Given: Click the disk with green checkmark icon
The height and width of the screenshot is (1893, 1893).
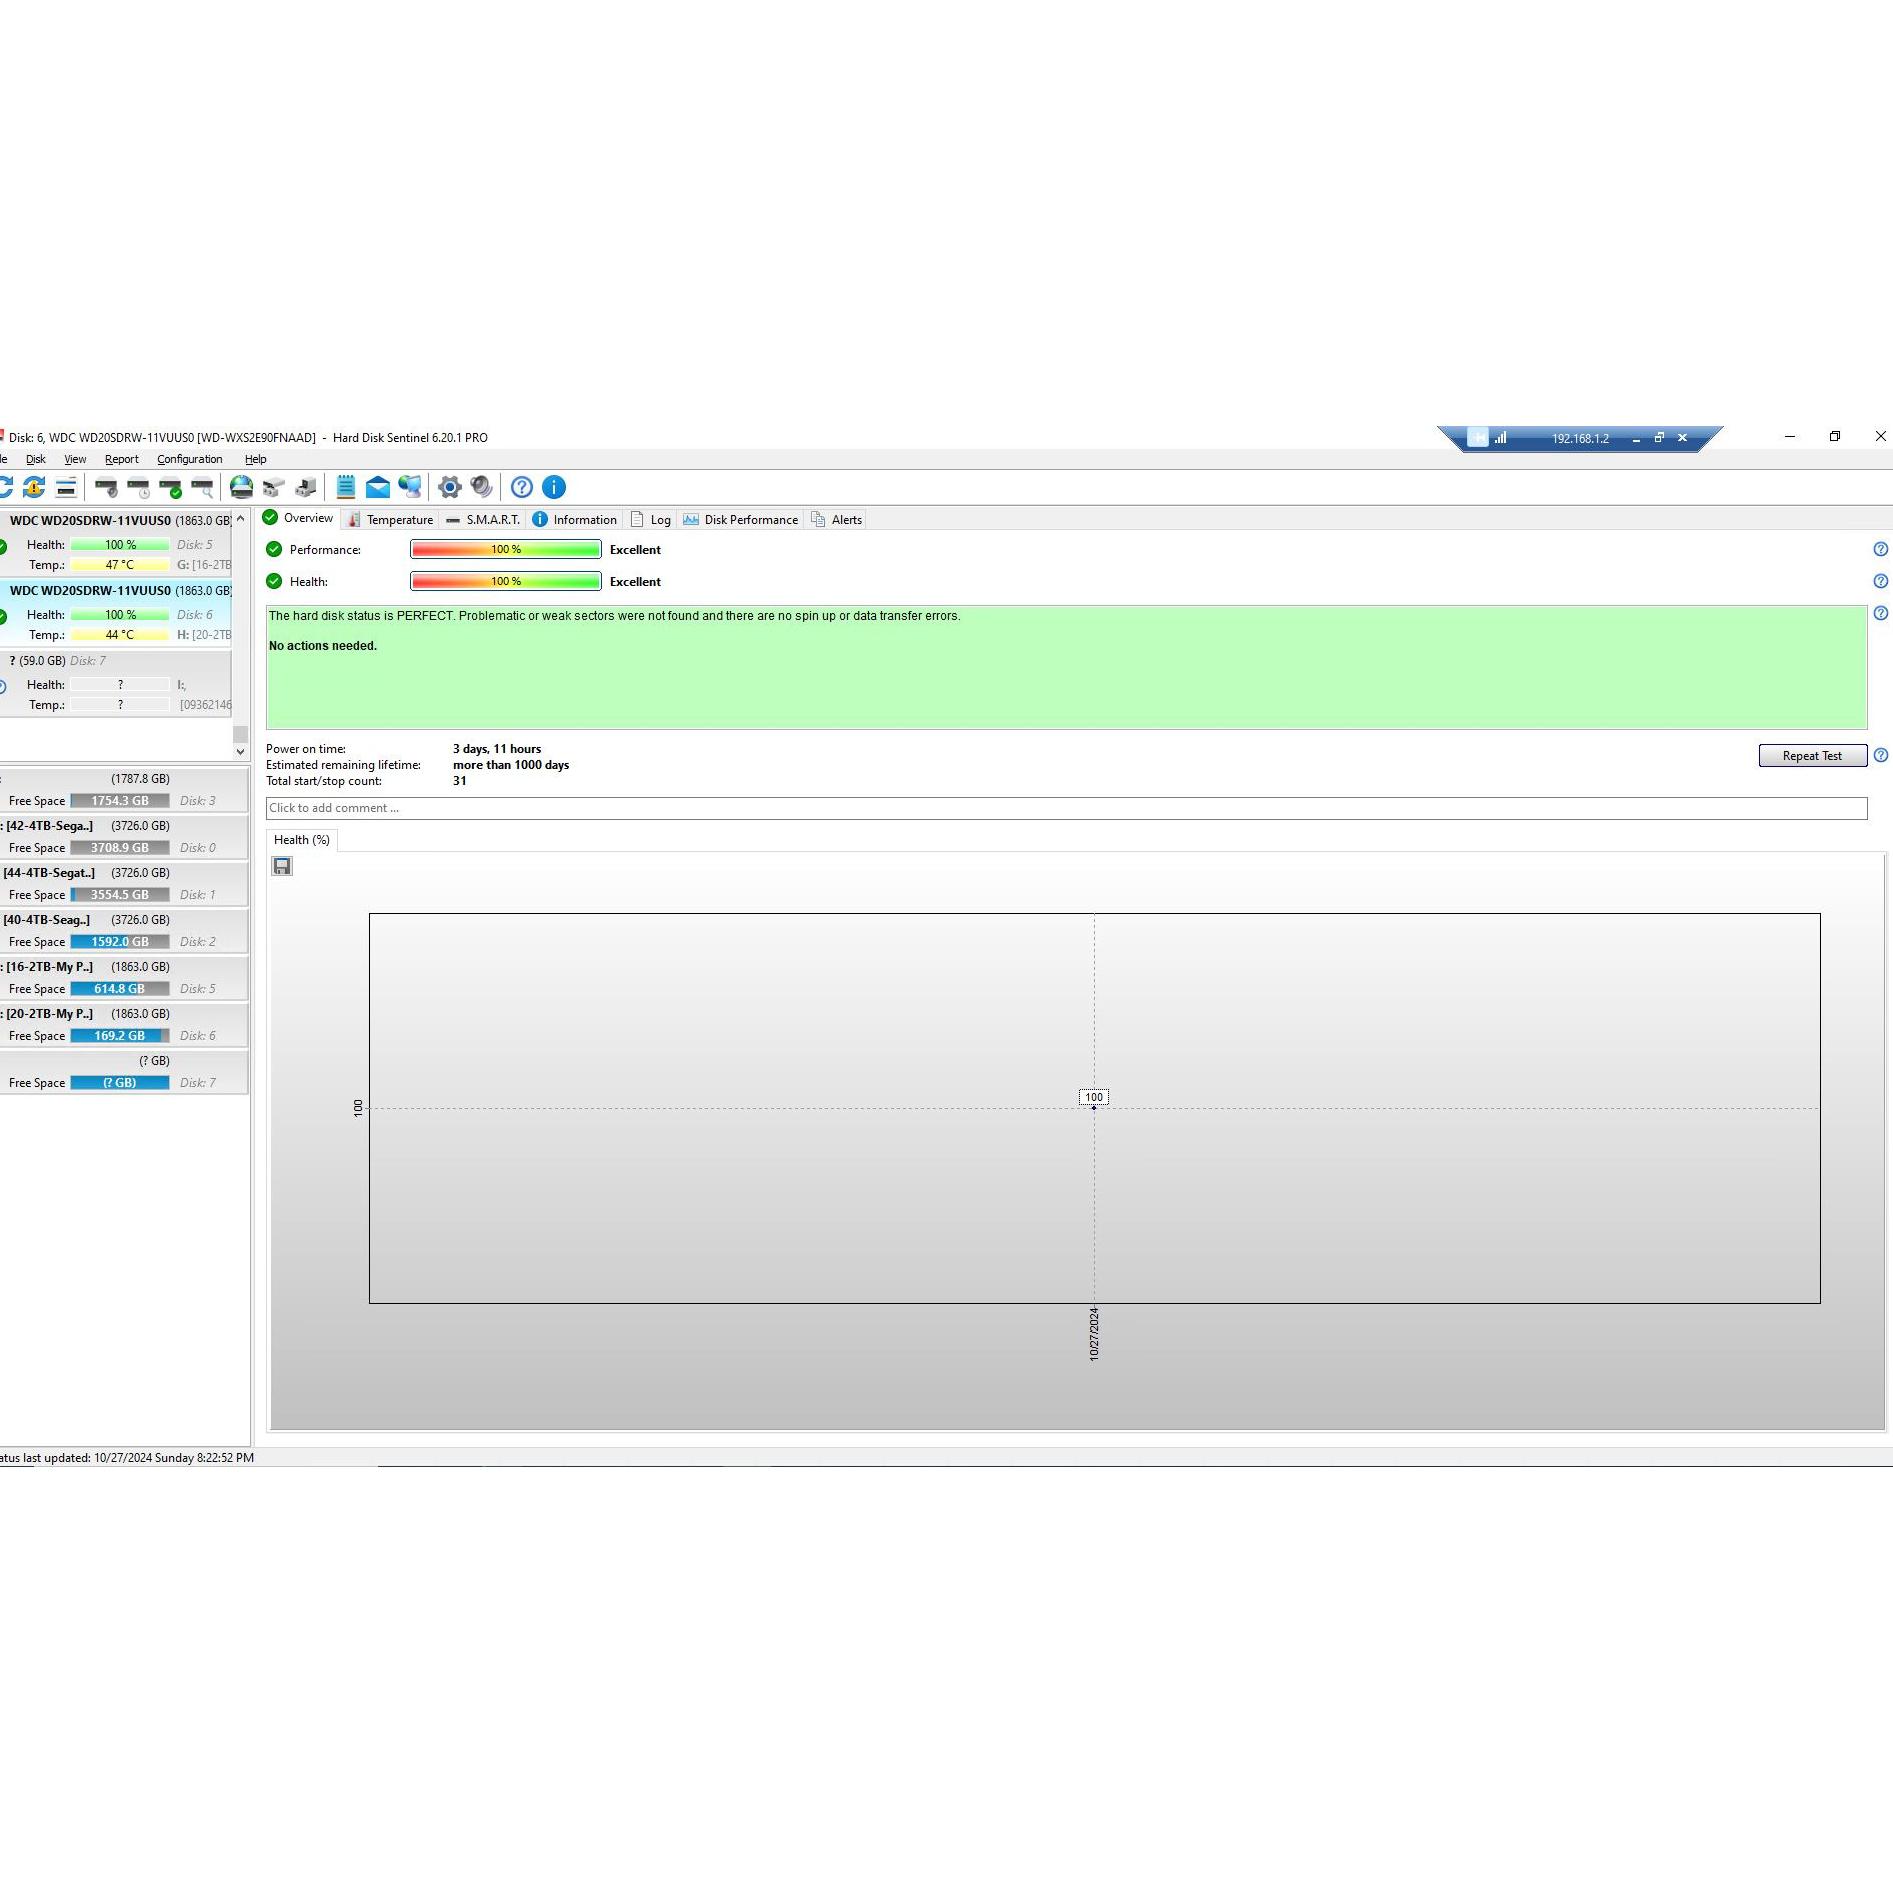Looking at the screenshot, I should pyautogui.click(x=170, y=487).
